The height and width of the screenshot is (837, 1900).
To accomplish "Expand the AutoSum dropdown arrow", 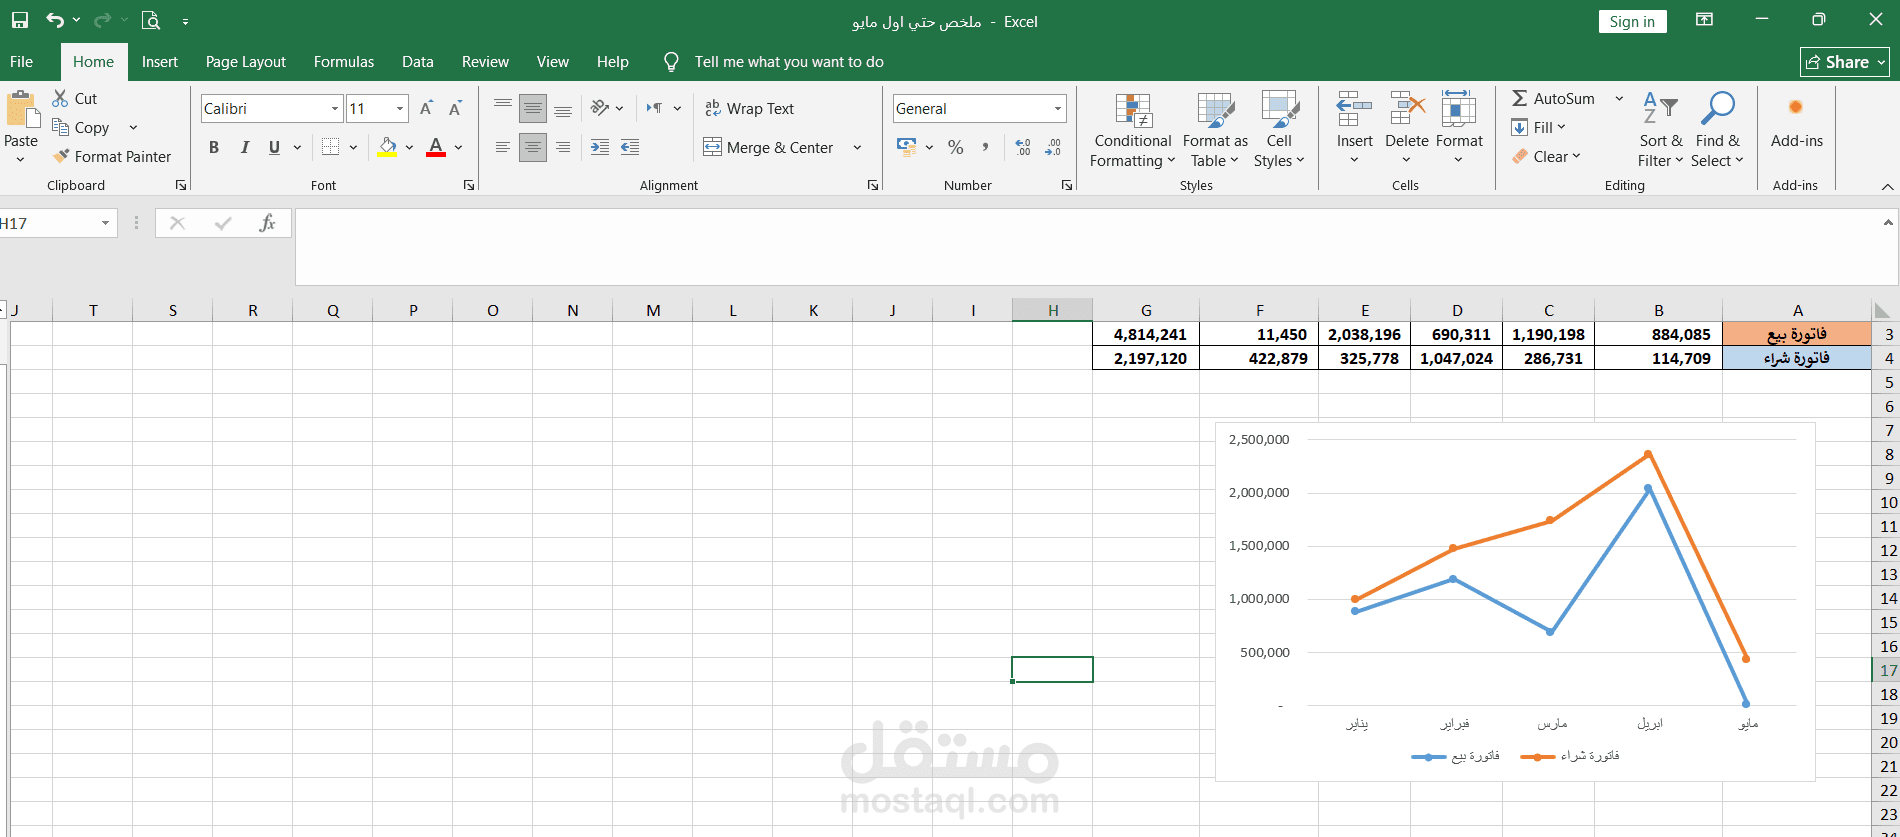I will coord(1619,98).
